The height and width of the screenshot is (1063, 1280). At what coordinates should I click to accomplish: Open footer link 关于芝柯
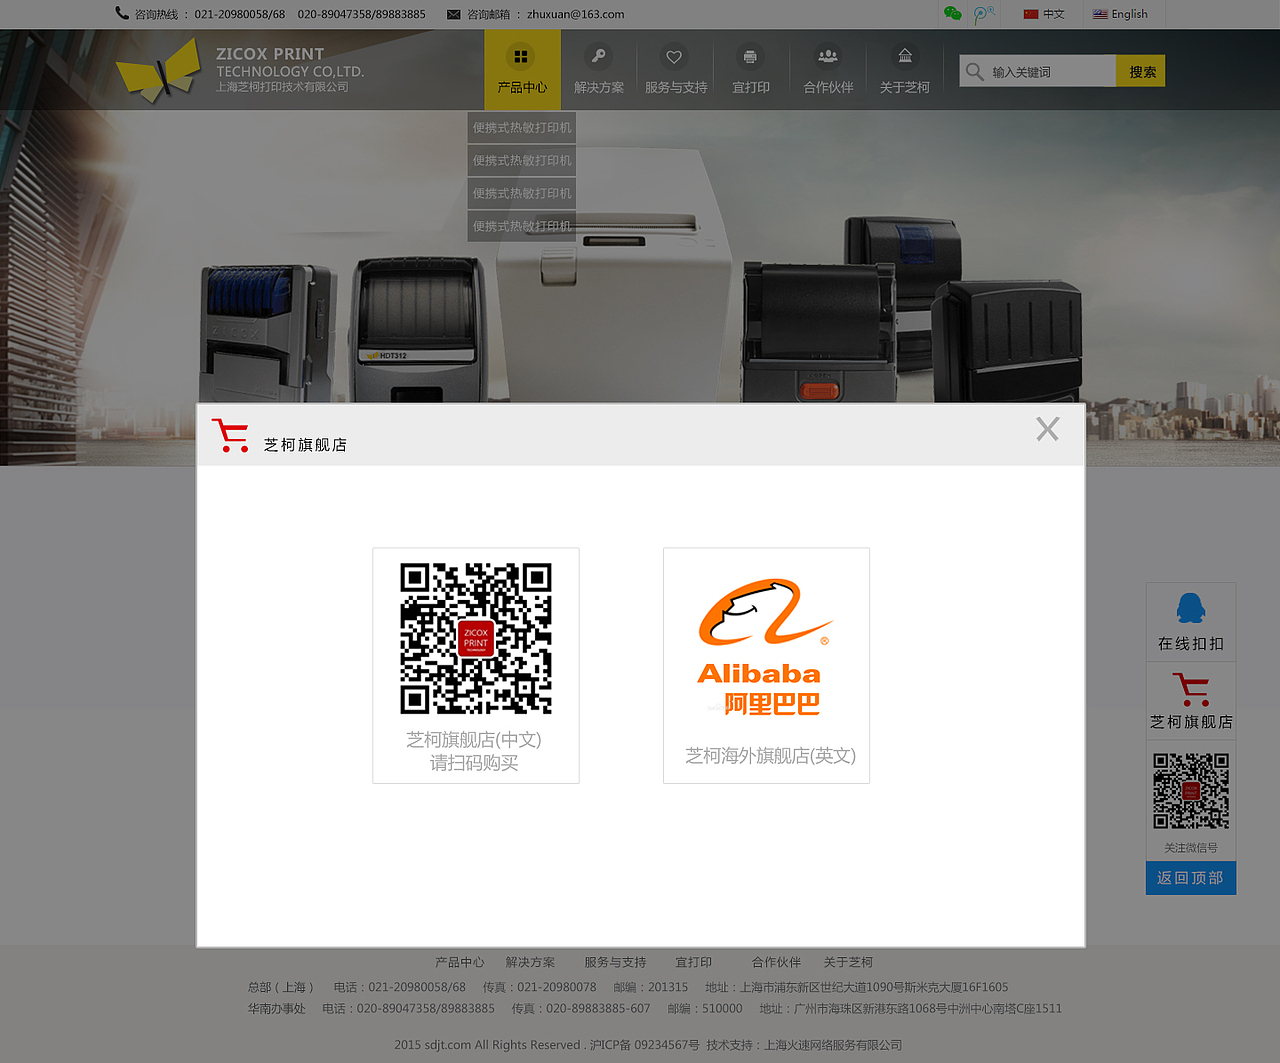click(x=848, y=962)
